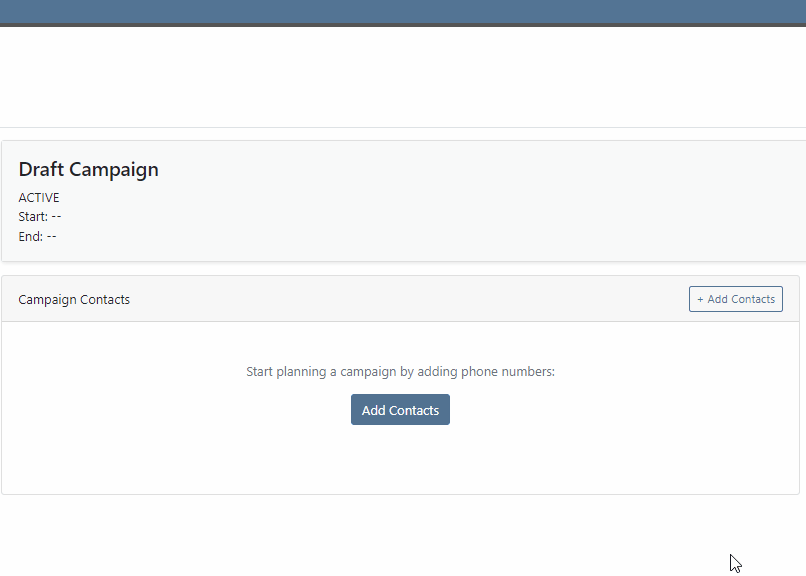Click the solid blue Add Contacts button

tap(400, 410)
